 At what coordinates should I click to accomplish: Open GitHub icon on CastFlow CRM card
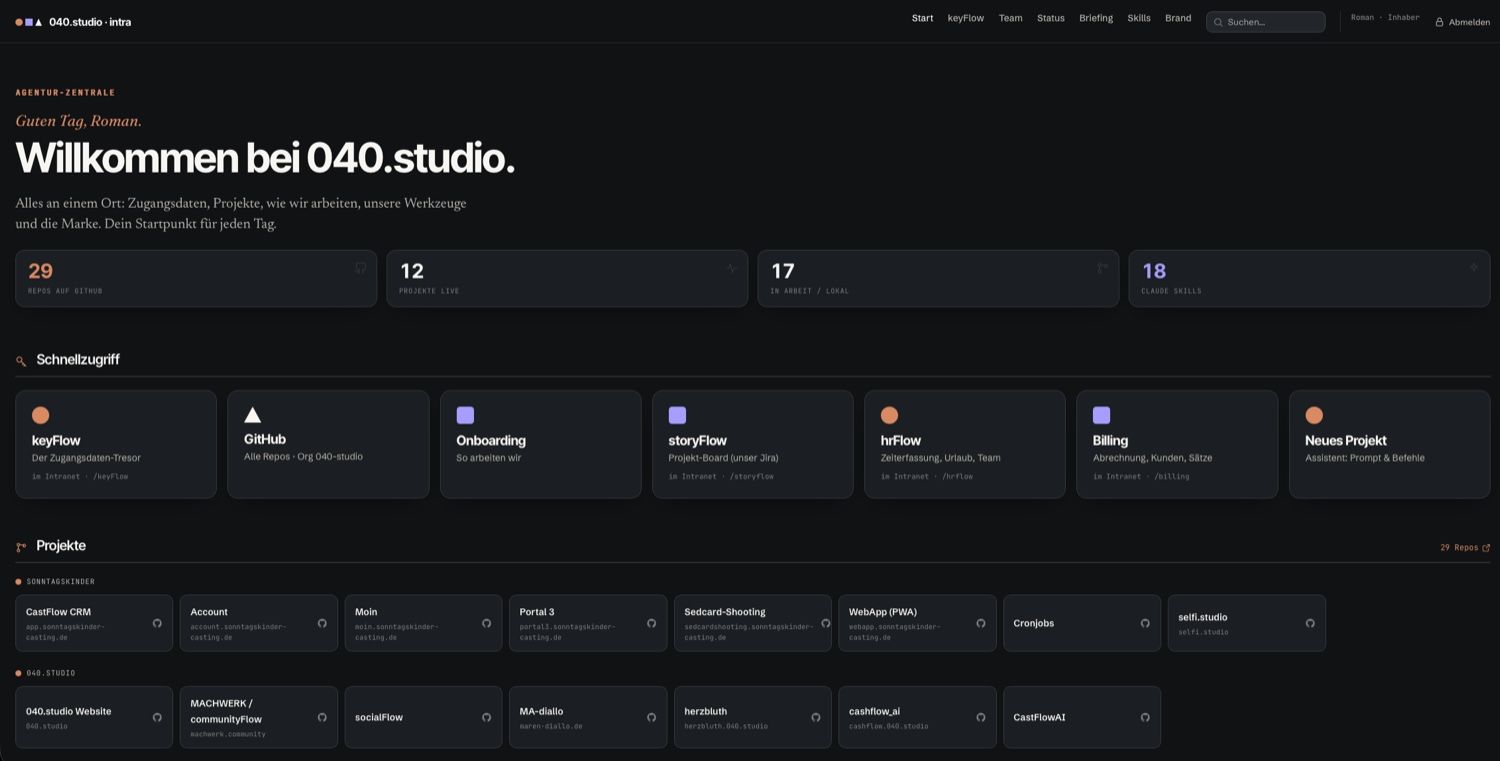click(157, 623)
